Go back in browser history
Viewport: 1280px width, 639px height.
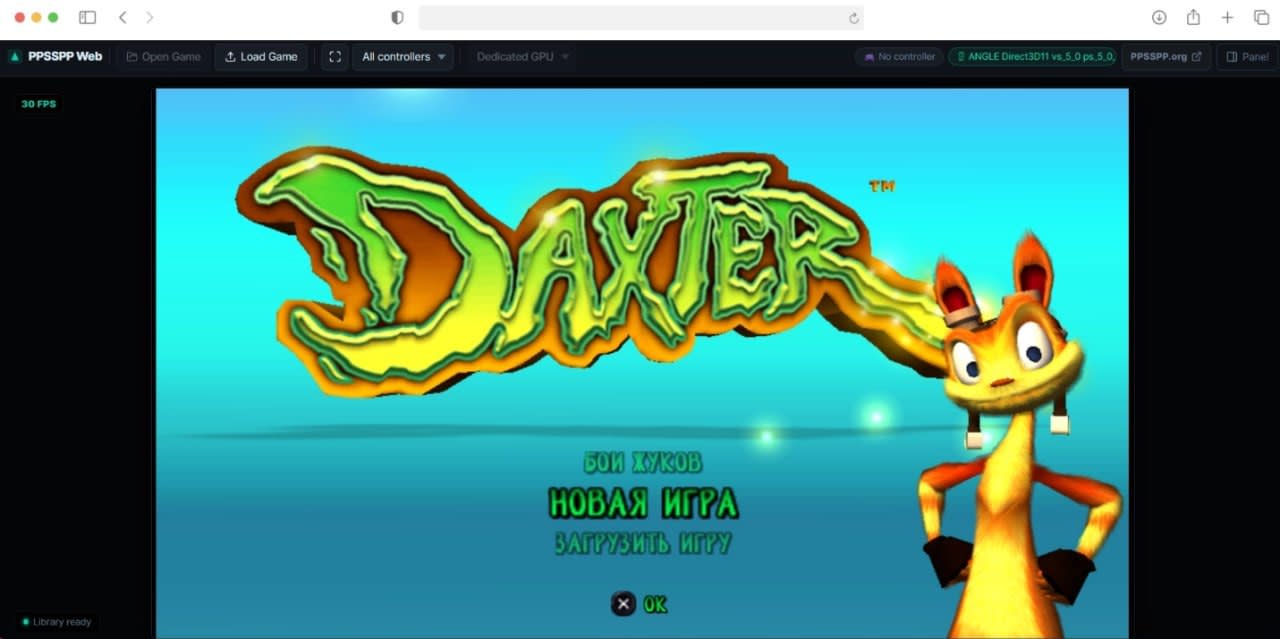[122, 17]
